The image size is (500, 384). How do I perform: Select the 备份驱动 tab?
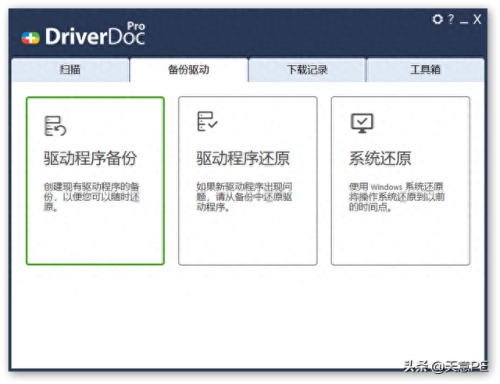(x=189, y=70)
